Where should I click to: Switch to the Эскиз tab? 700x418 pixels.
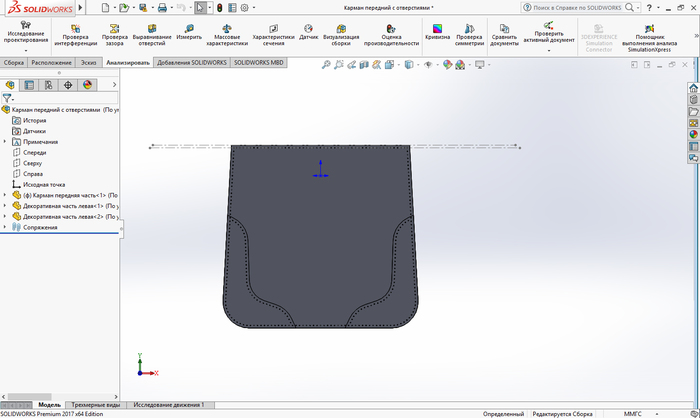click(x=89, y=62)
